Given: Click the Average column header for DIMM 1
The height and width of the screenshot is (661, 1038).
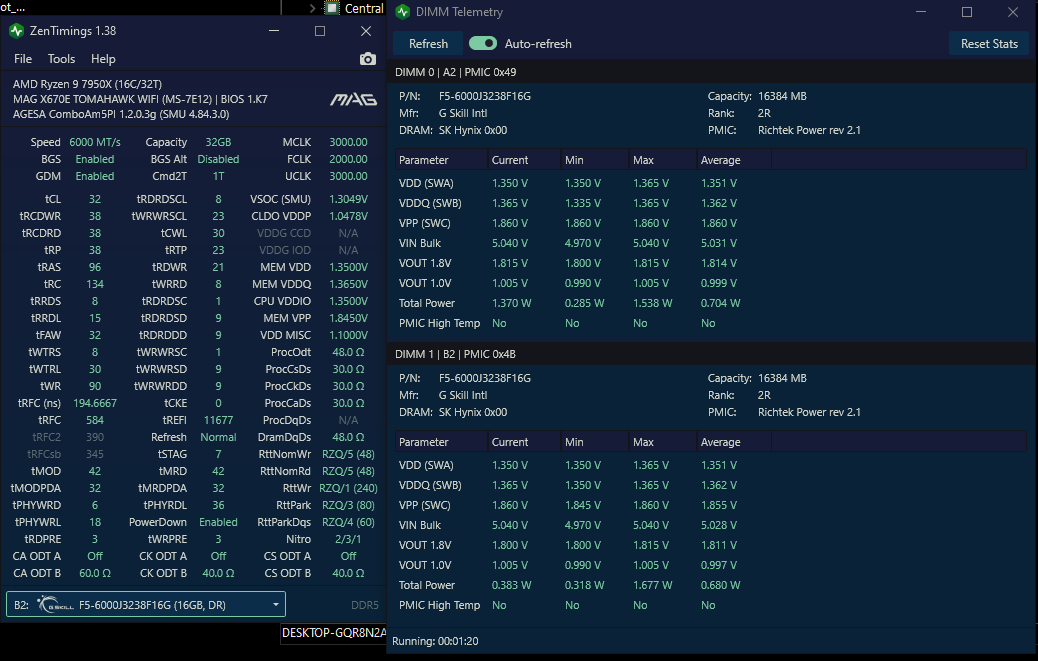Looking at the screenshot, I should tap(734, 442).
